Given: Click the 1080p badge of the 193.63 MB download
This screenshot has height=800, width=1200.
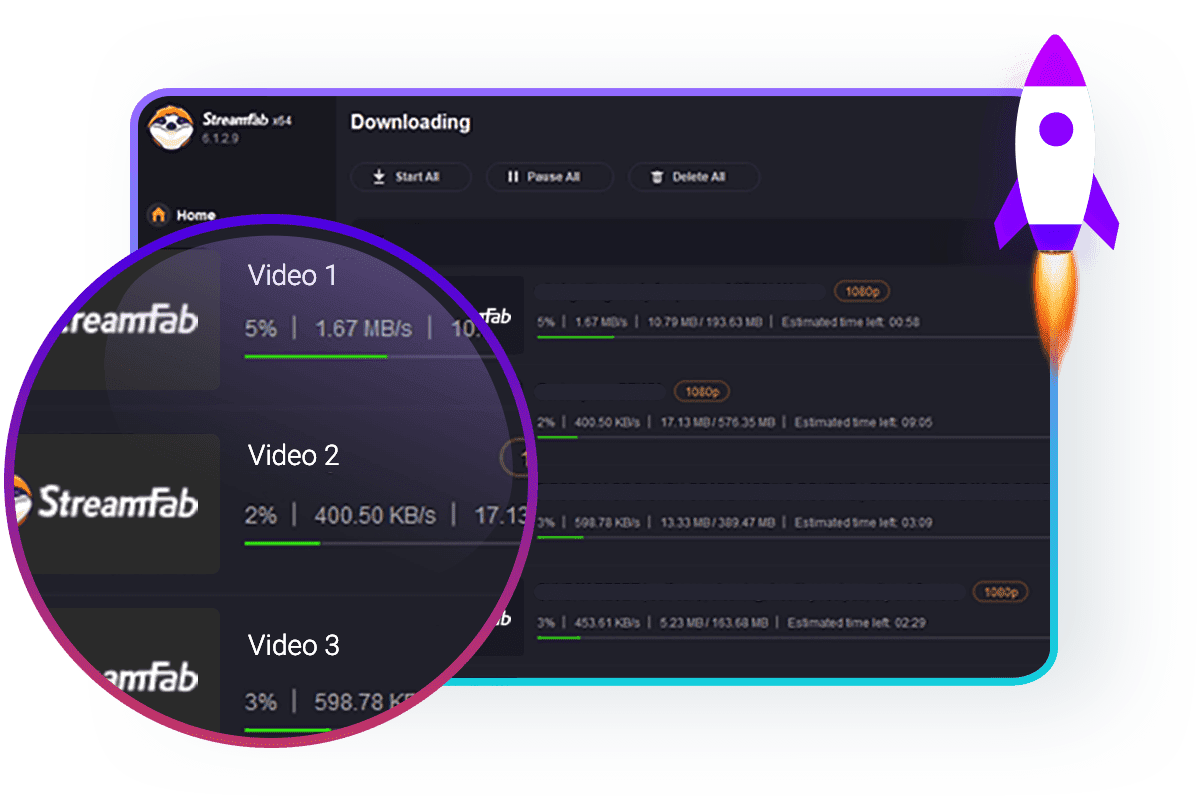Looking at the screenshot, I should (x=862, y=292).
